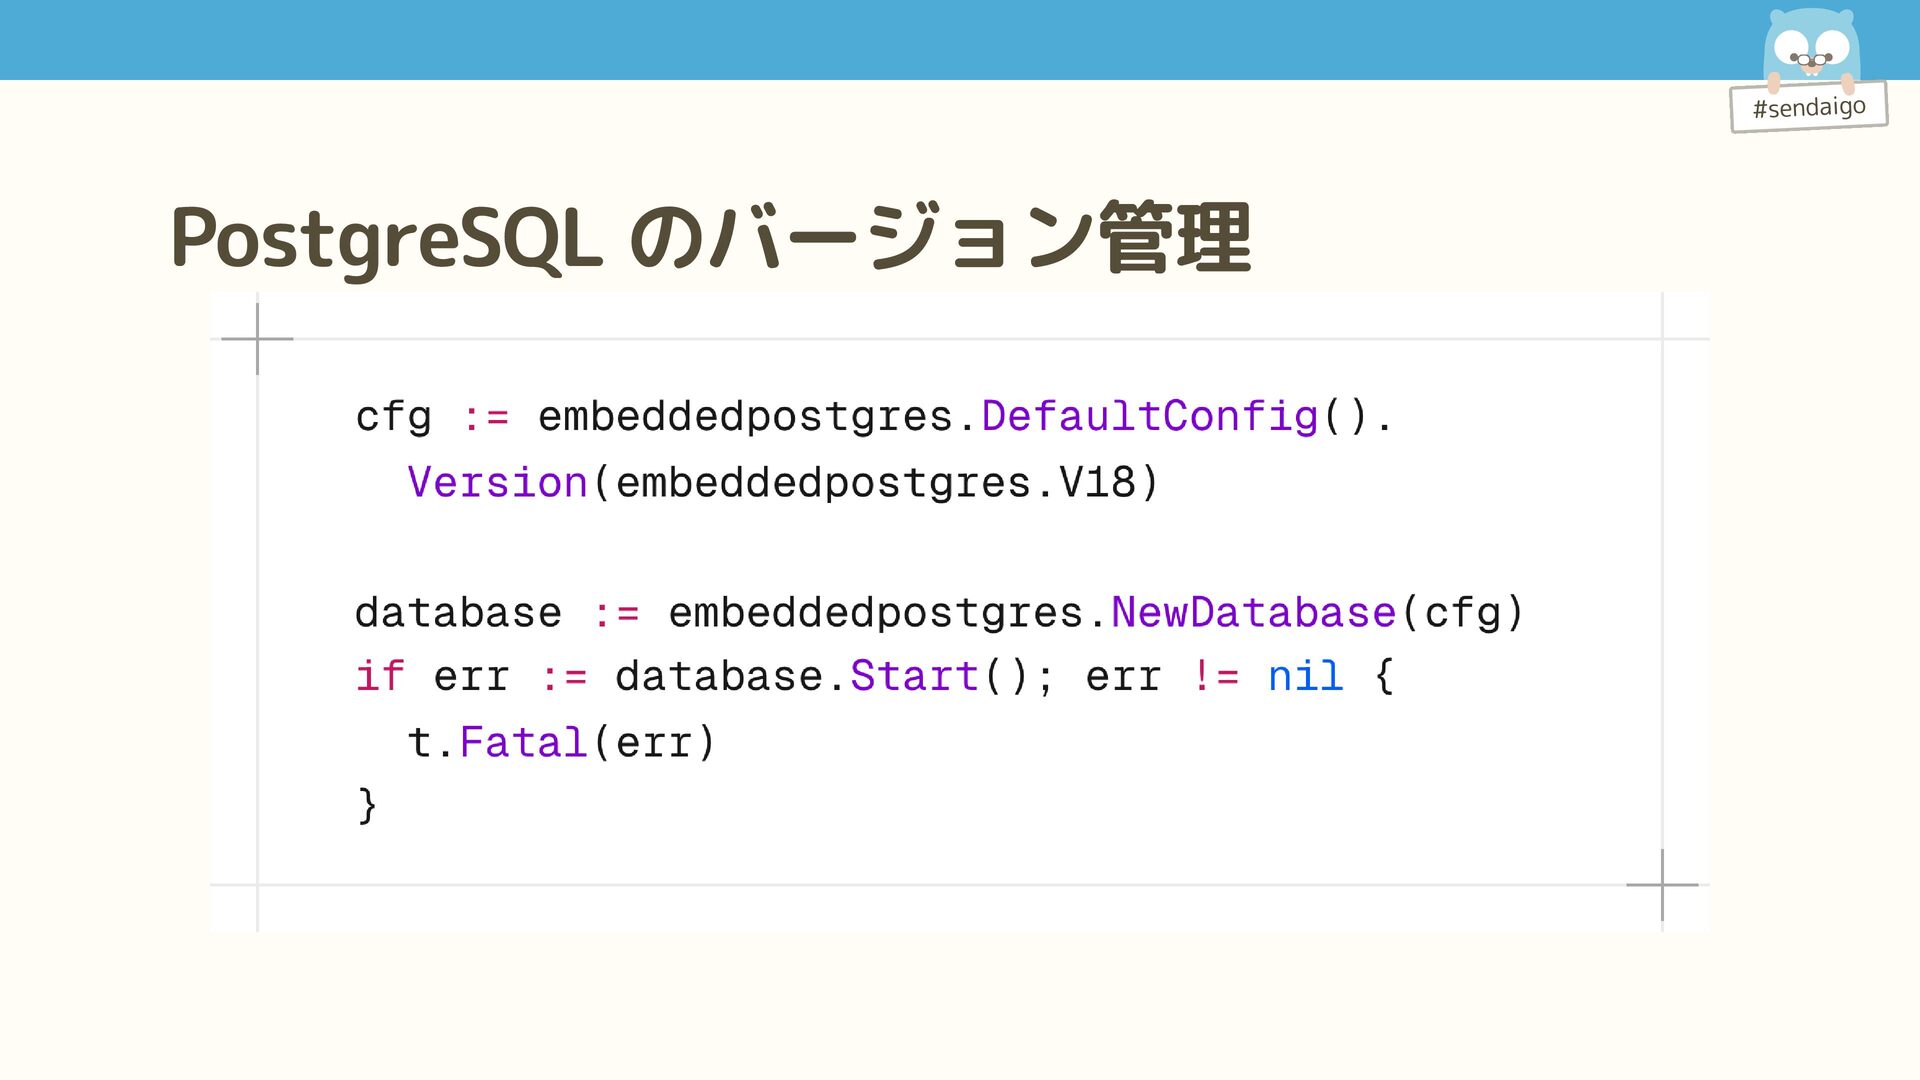Click the closing curly brace
Screen dimensions: 1920x1080
[x=367, y=805]
